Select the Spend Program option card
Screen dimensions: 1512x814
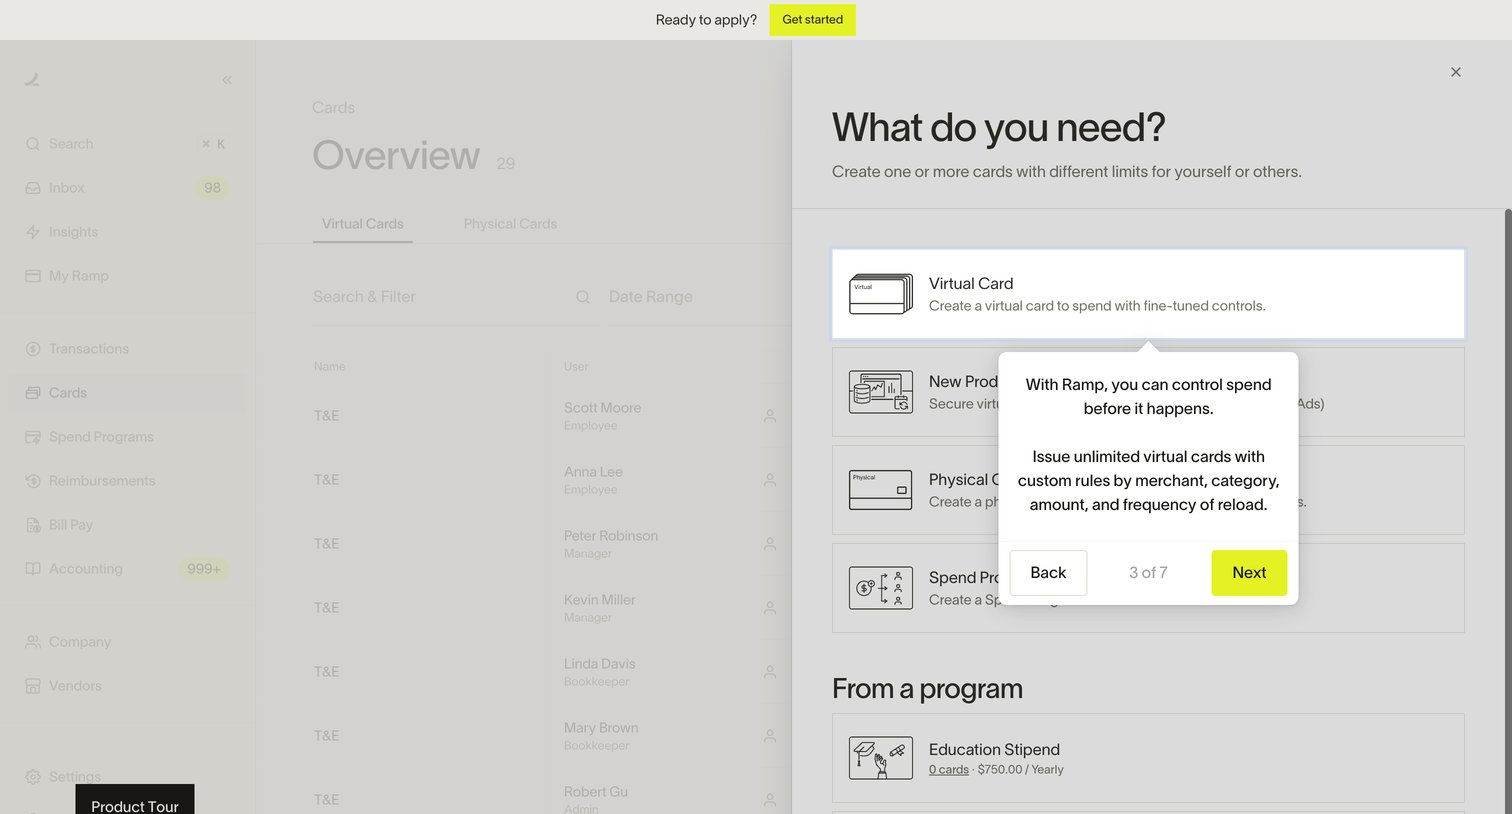1148,588
